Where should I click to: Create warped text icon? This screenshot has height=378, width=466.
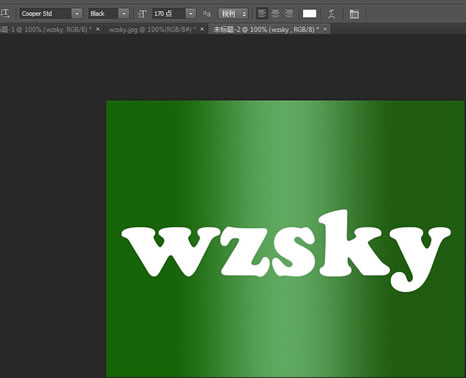331,14
